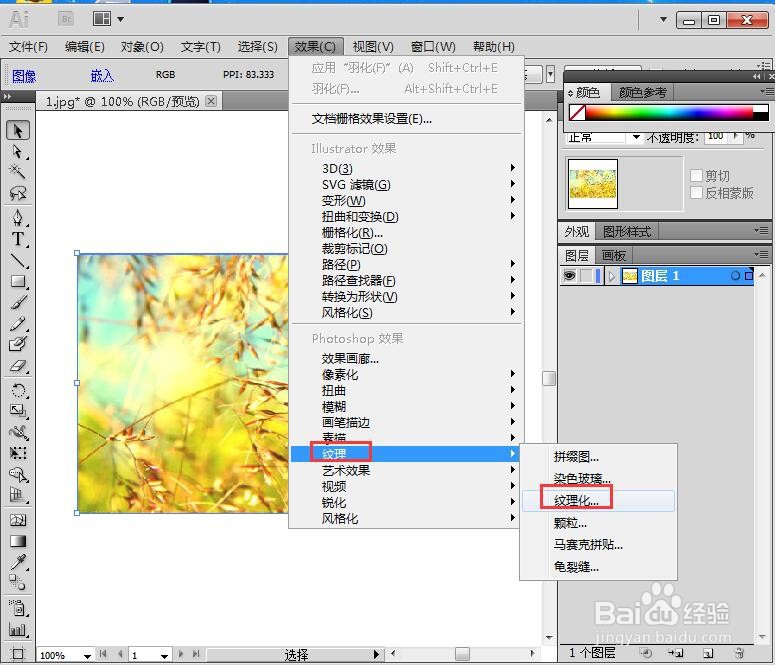Select the Pencil tool
Image resolution: width=775 pixels, height=665 pixels.
tap(18, 323)
